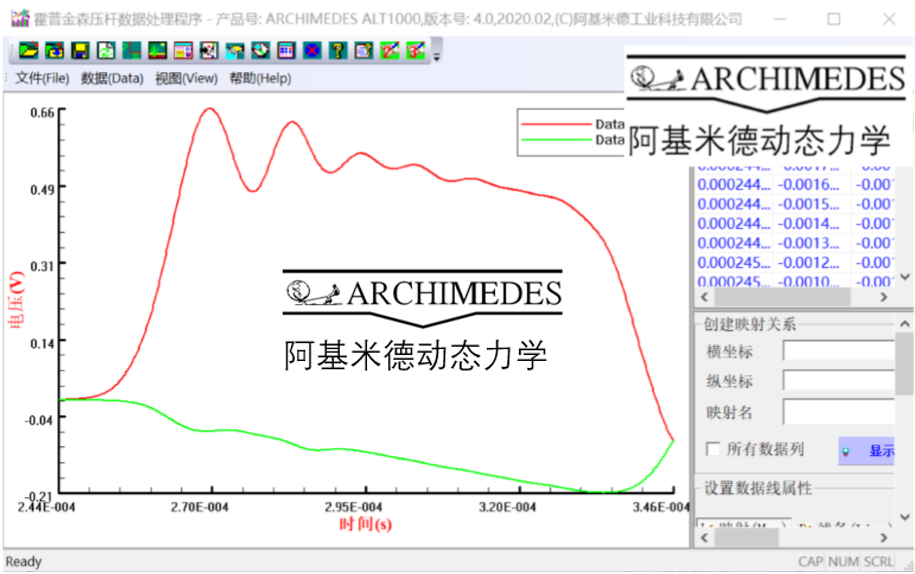
Task: Click the data table scroll left arrow
Action: coord(704,297)
